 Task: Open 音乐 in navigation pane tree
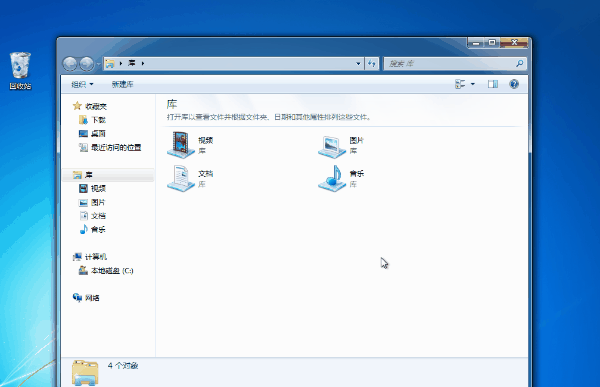pyautogui.click(x=98, y=229)
